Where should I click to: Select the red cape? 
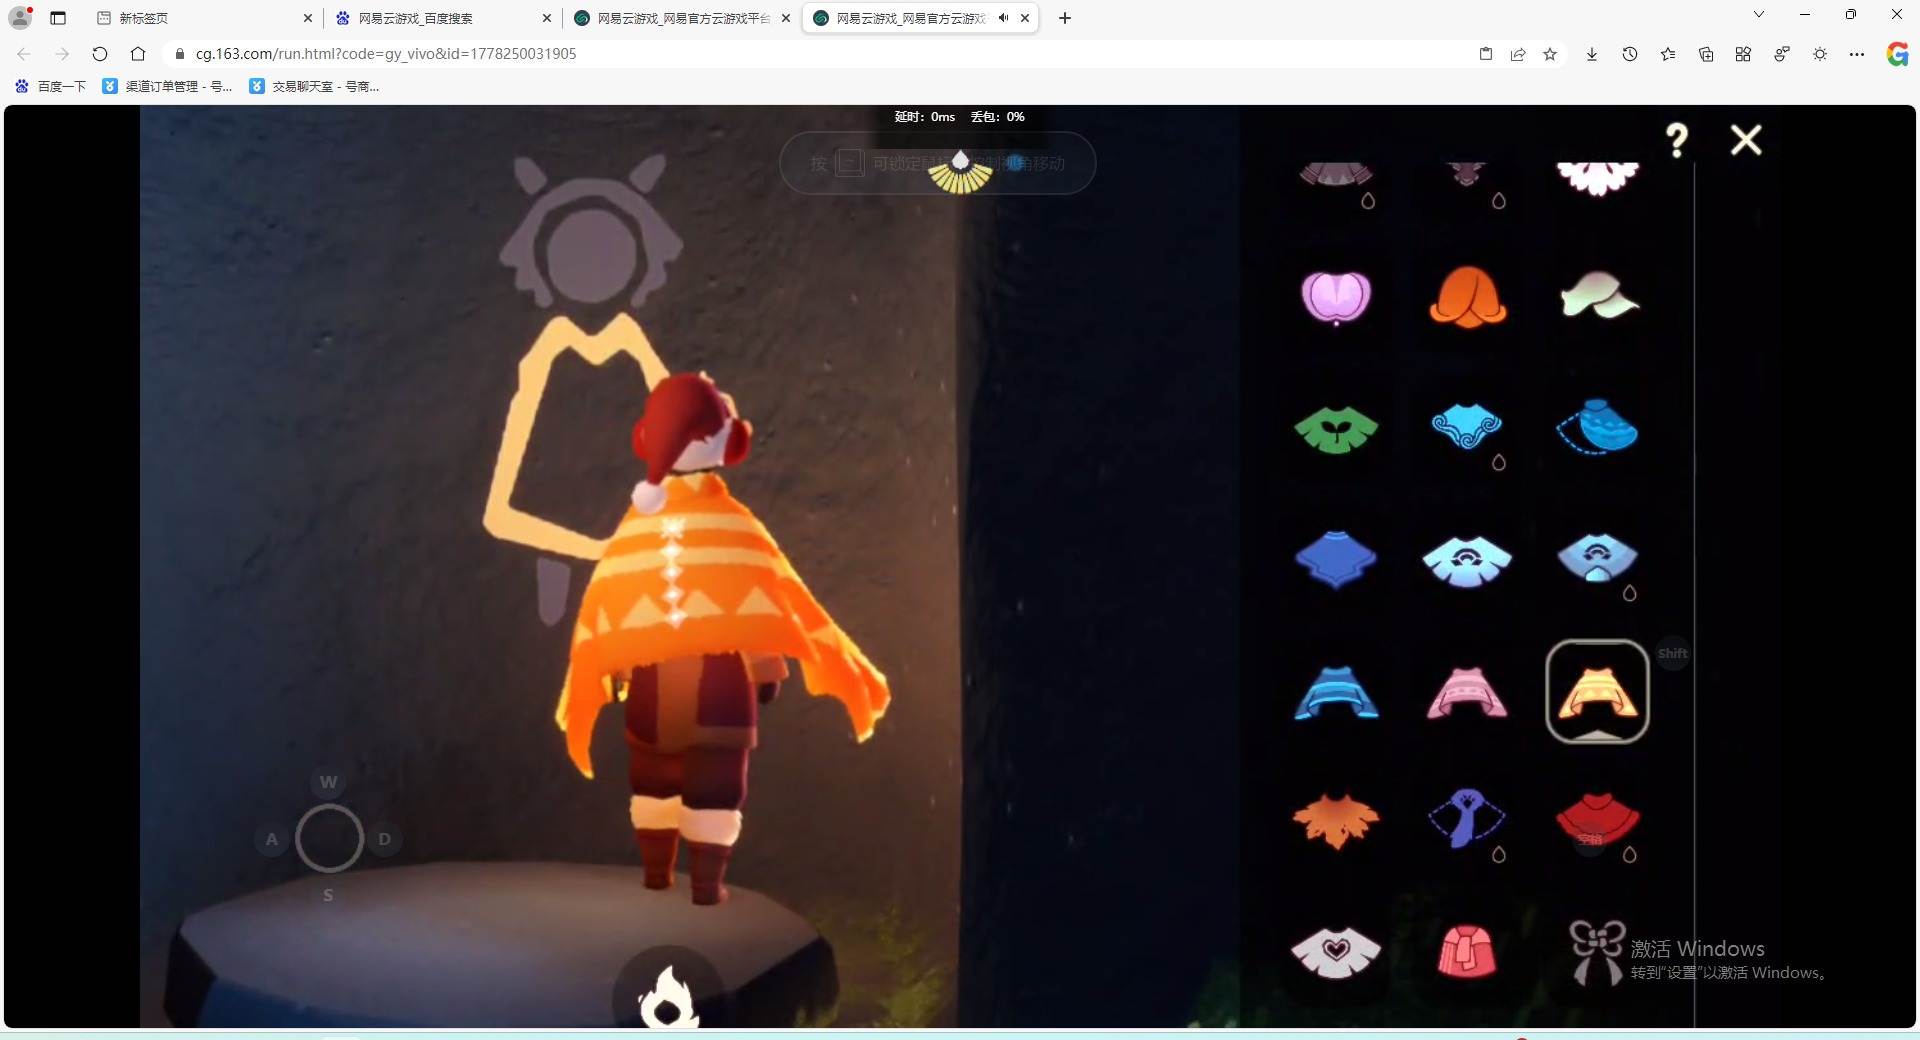(1597, 820)
